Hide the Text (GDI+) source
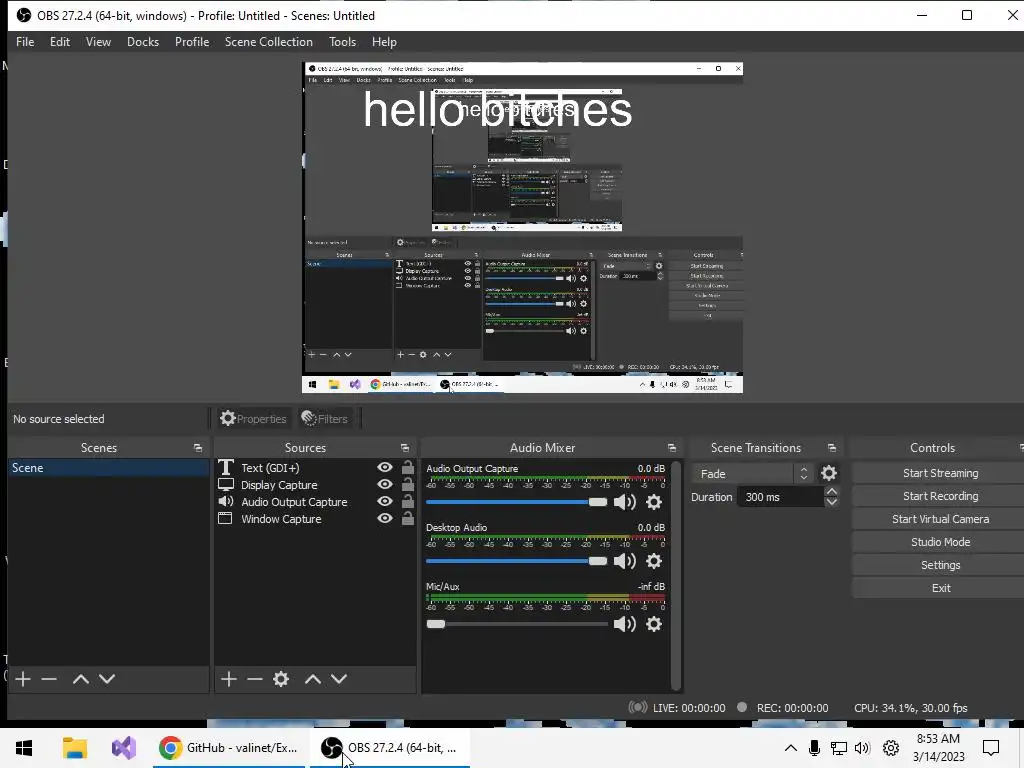1024x768 pixels. point(385,468)
